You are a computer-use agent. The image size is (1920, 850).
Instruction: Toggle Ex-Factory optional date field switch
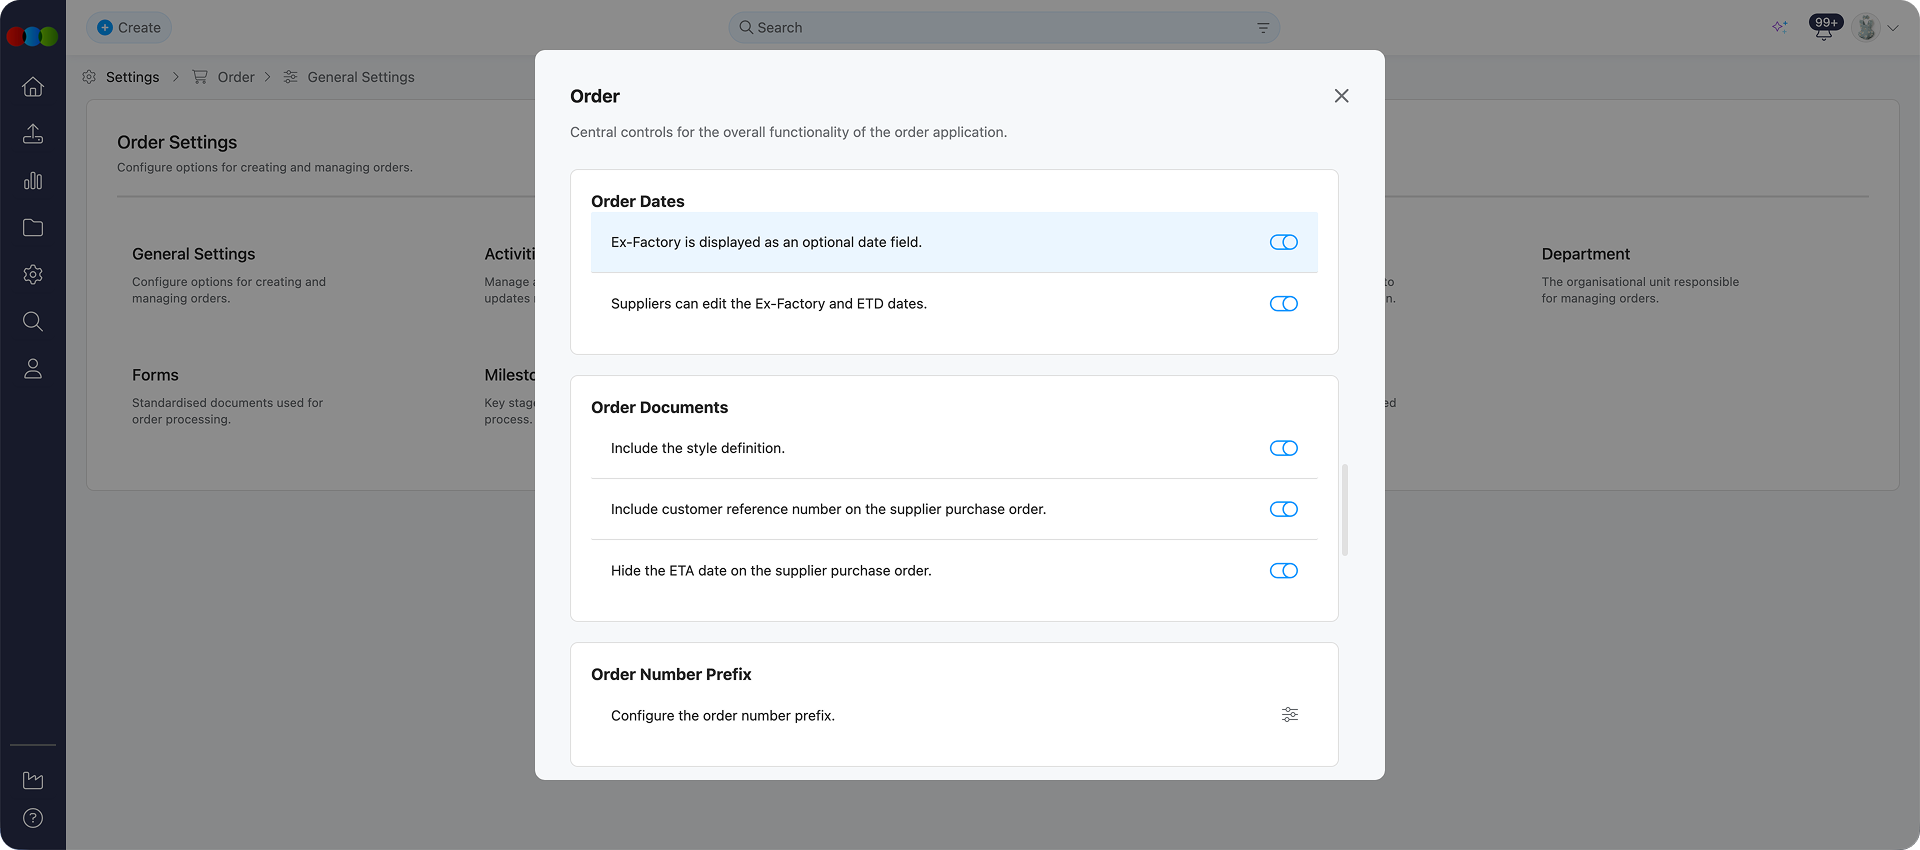click(x=1283, y=243)
